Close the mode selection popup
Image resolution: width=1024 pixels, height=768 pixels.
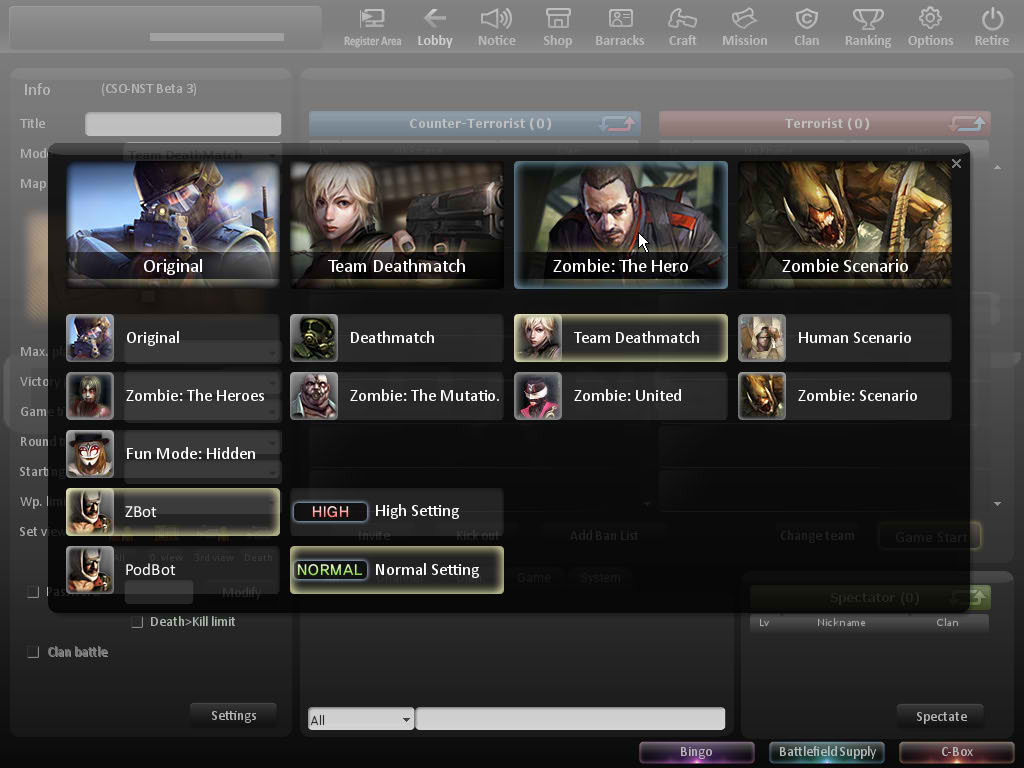click(x=957, y=163)
